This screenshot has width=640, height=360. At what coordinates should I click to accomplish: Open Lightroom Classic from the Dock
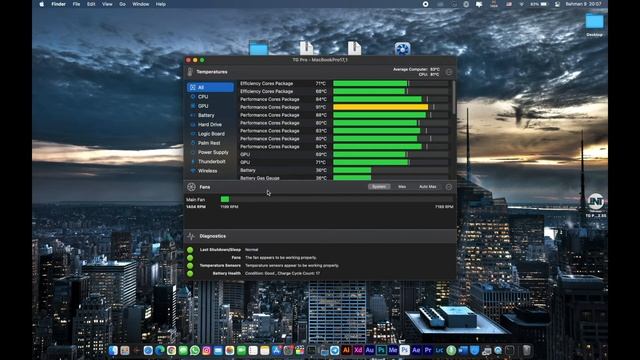pos(440,350)
